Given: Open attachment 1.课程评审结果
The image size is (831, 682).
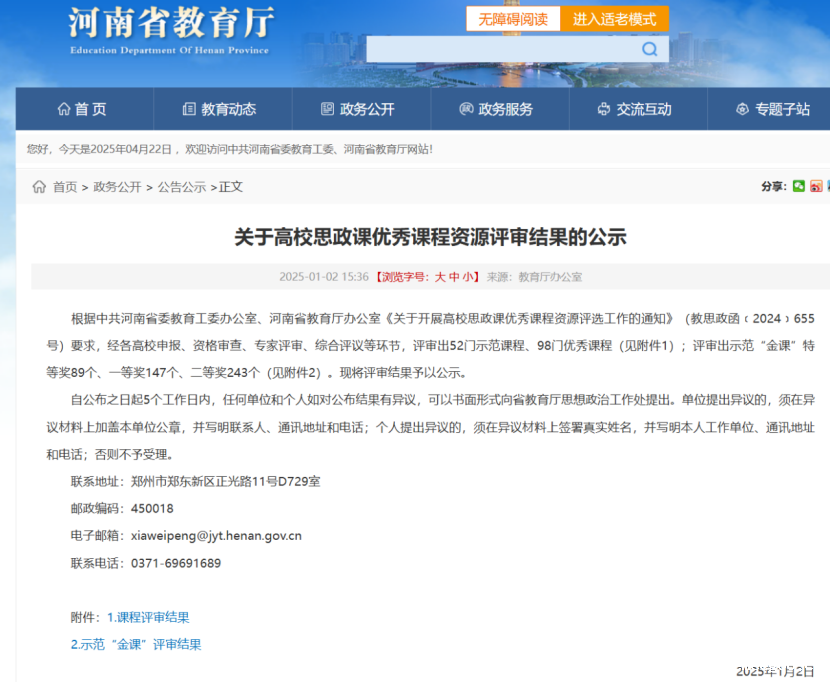Looking at the screenshot, I should click(148, 617).
